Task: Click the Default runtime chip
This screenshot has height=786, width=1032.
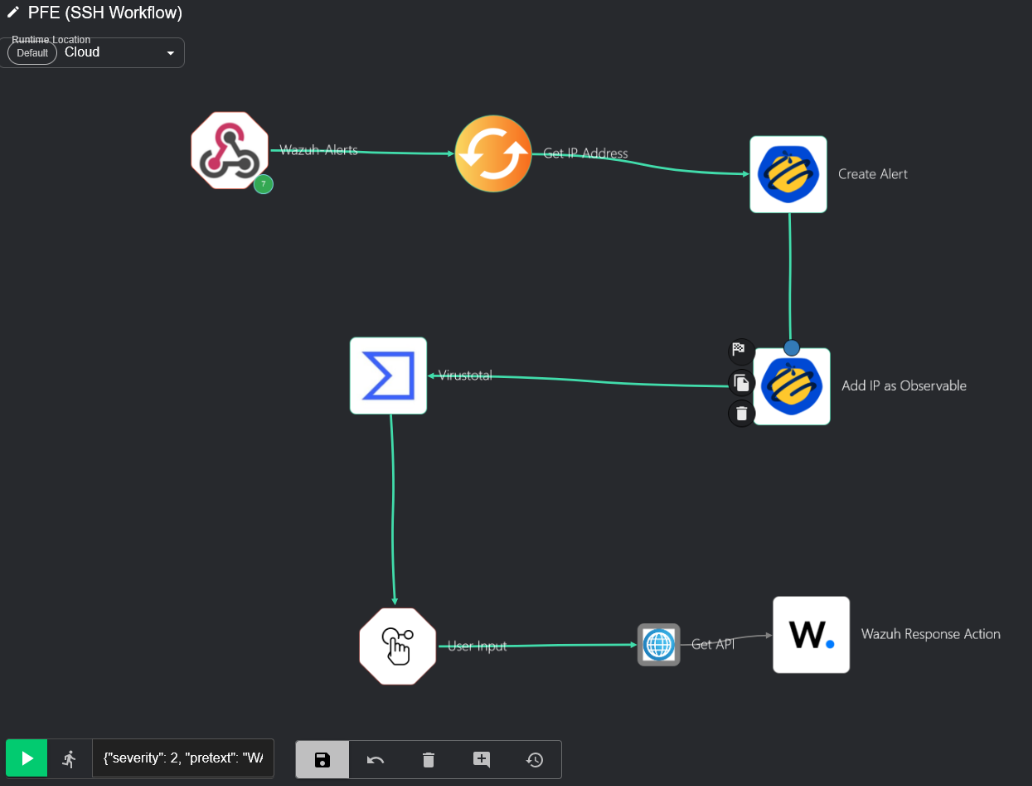Action: click(32, 53)
